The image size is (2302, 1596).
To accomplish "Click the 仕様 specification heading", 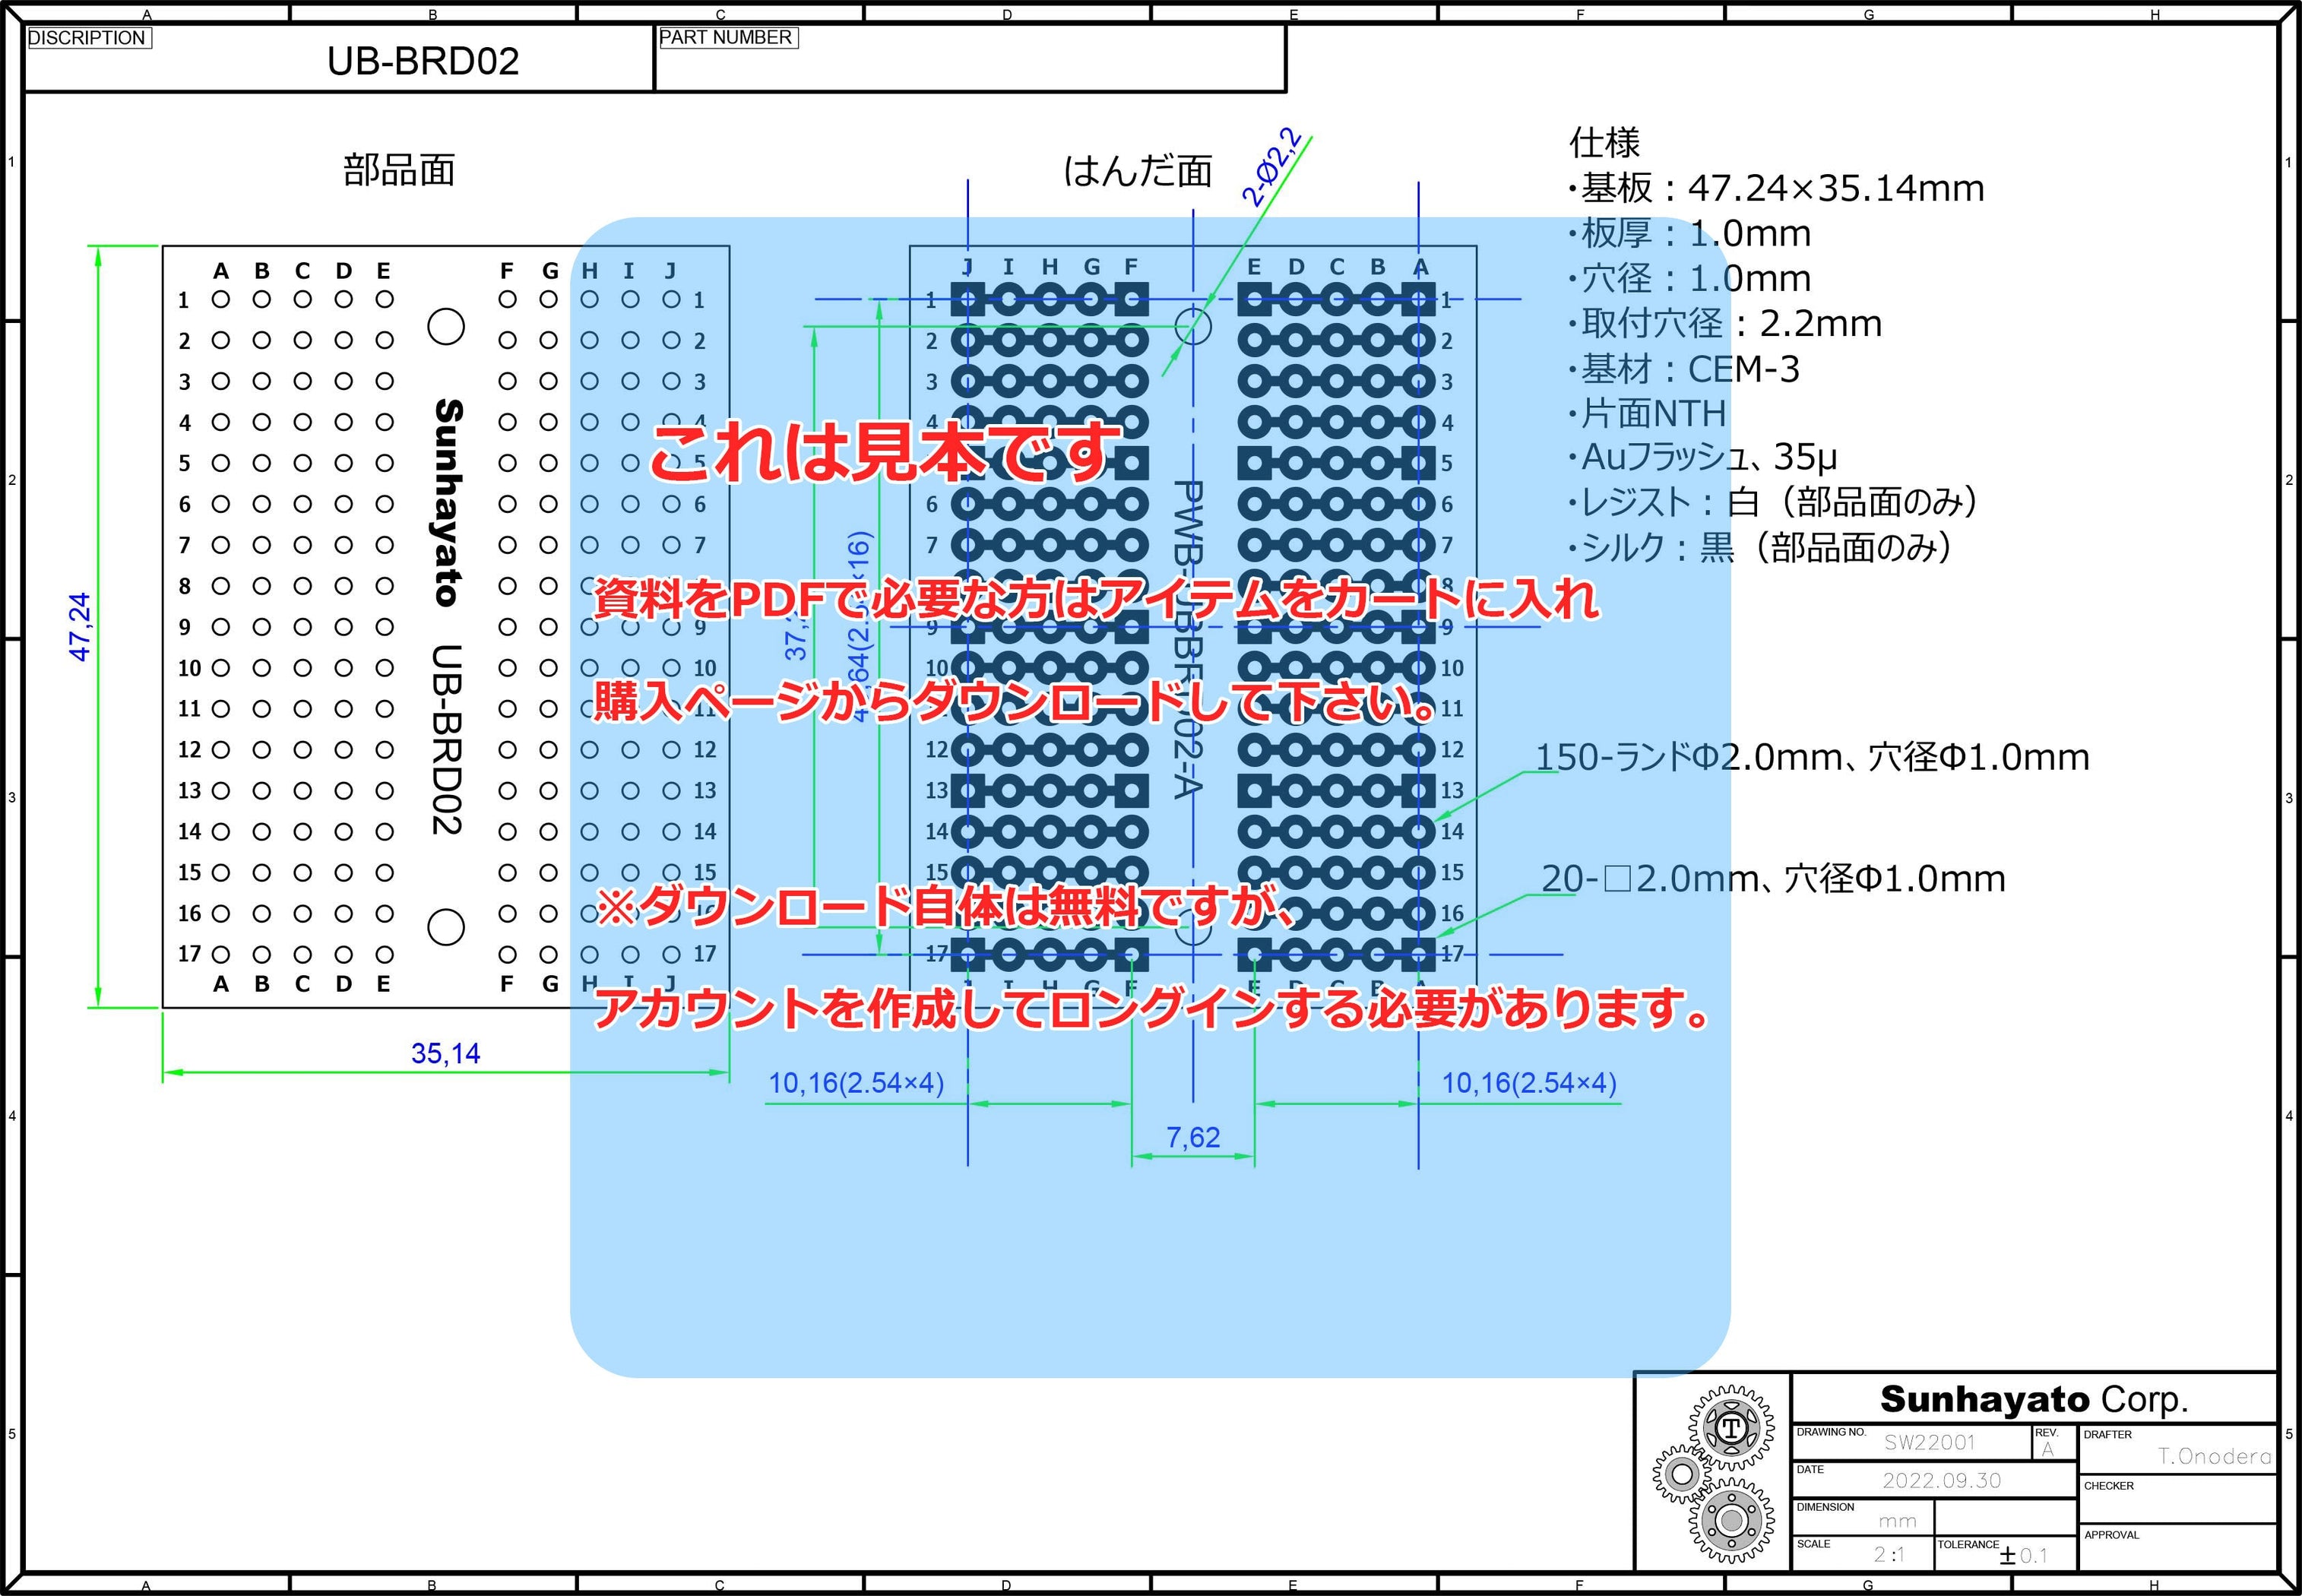I will pos(1605,143).
